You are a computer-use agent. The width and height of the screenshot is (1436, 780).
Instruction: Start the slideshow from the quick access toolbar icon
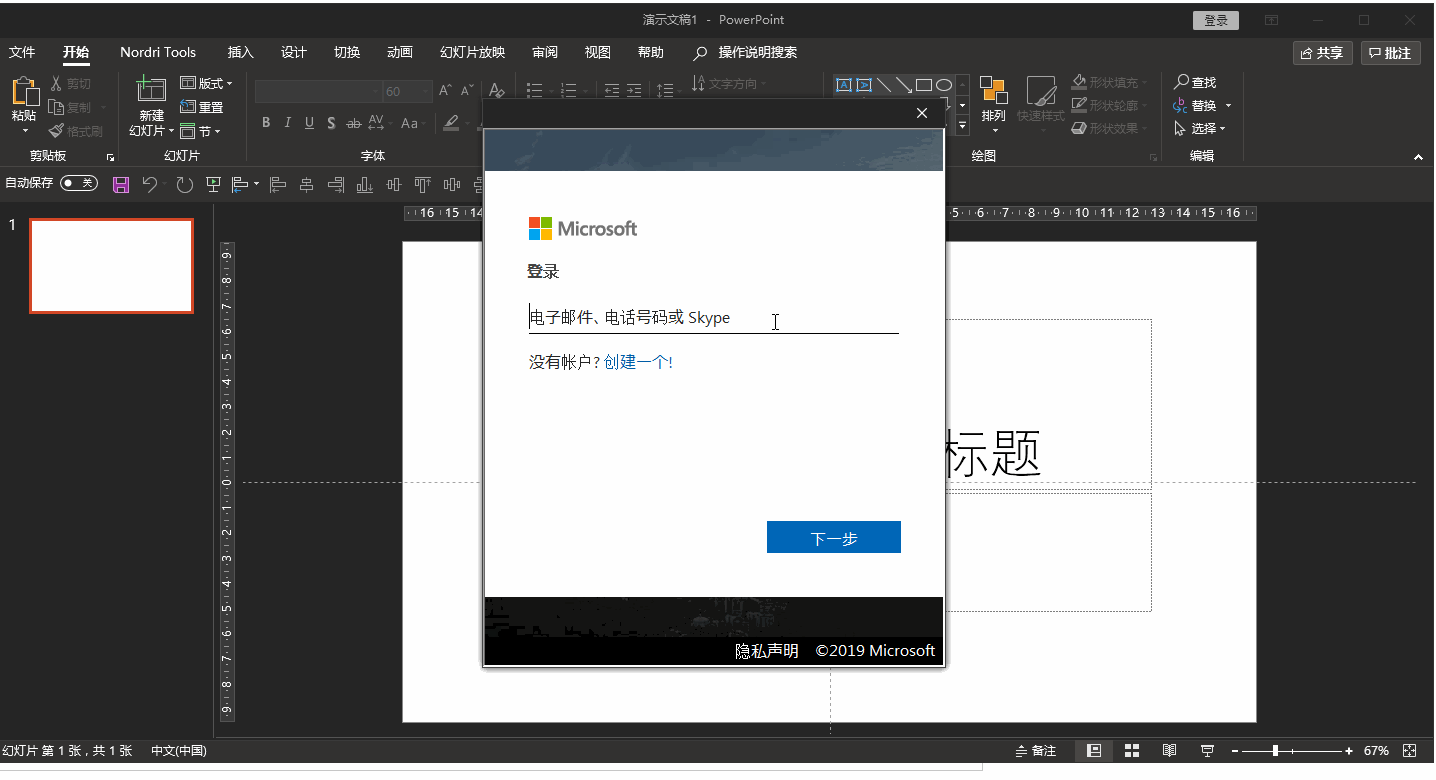(213, 184)
